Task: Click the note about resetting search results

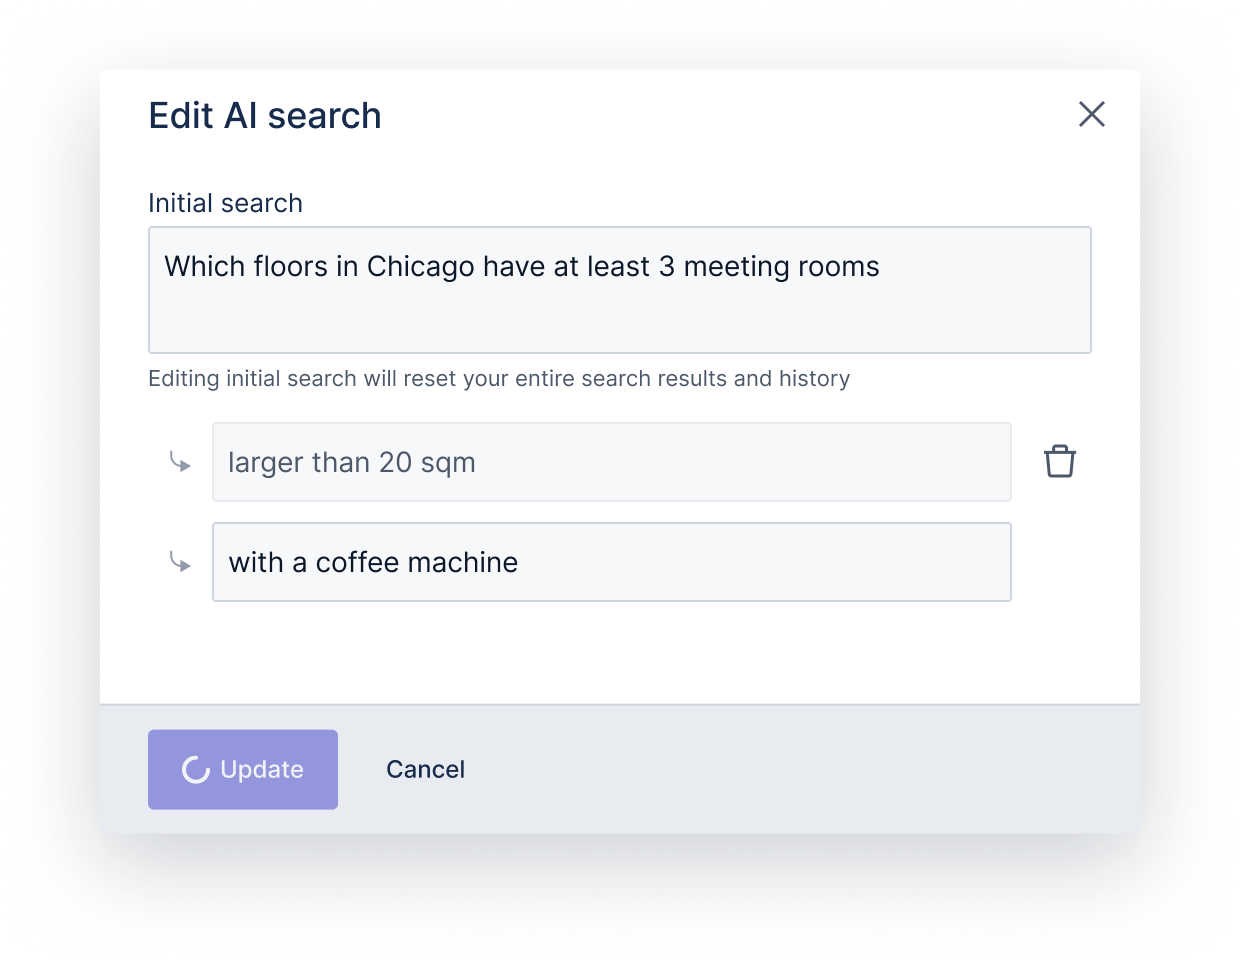Action: (x=498, y=379)
